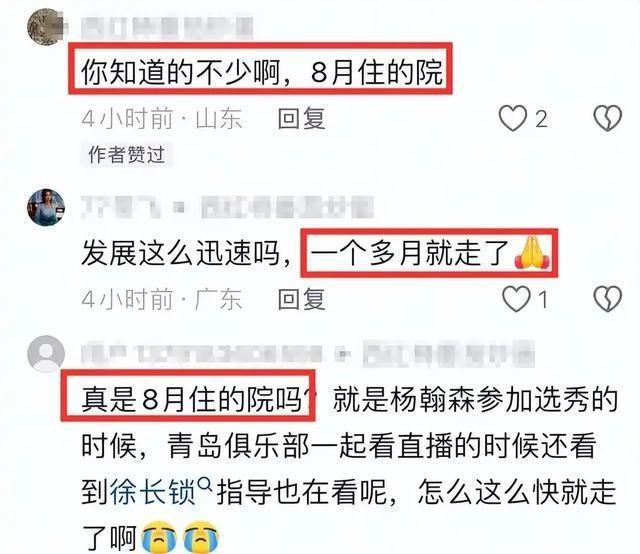Open the third commenter's default avatar
The height and width of the screenshot is (554, 640).
pyautogui.click(x=46, y=354)
